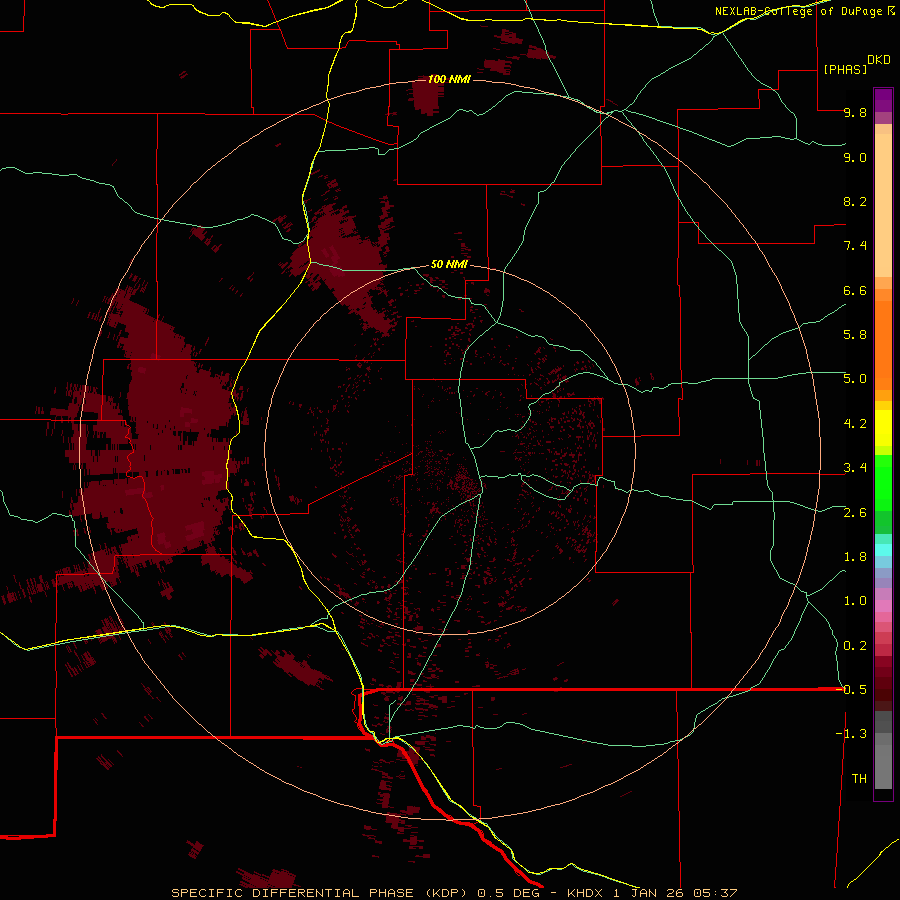The image size is (900, 900).
Task: Click the orange segment of the color bar
Action: tap(883, 346)
